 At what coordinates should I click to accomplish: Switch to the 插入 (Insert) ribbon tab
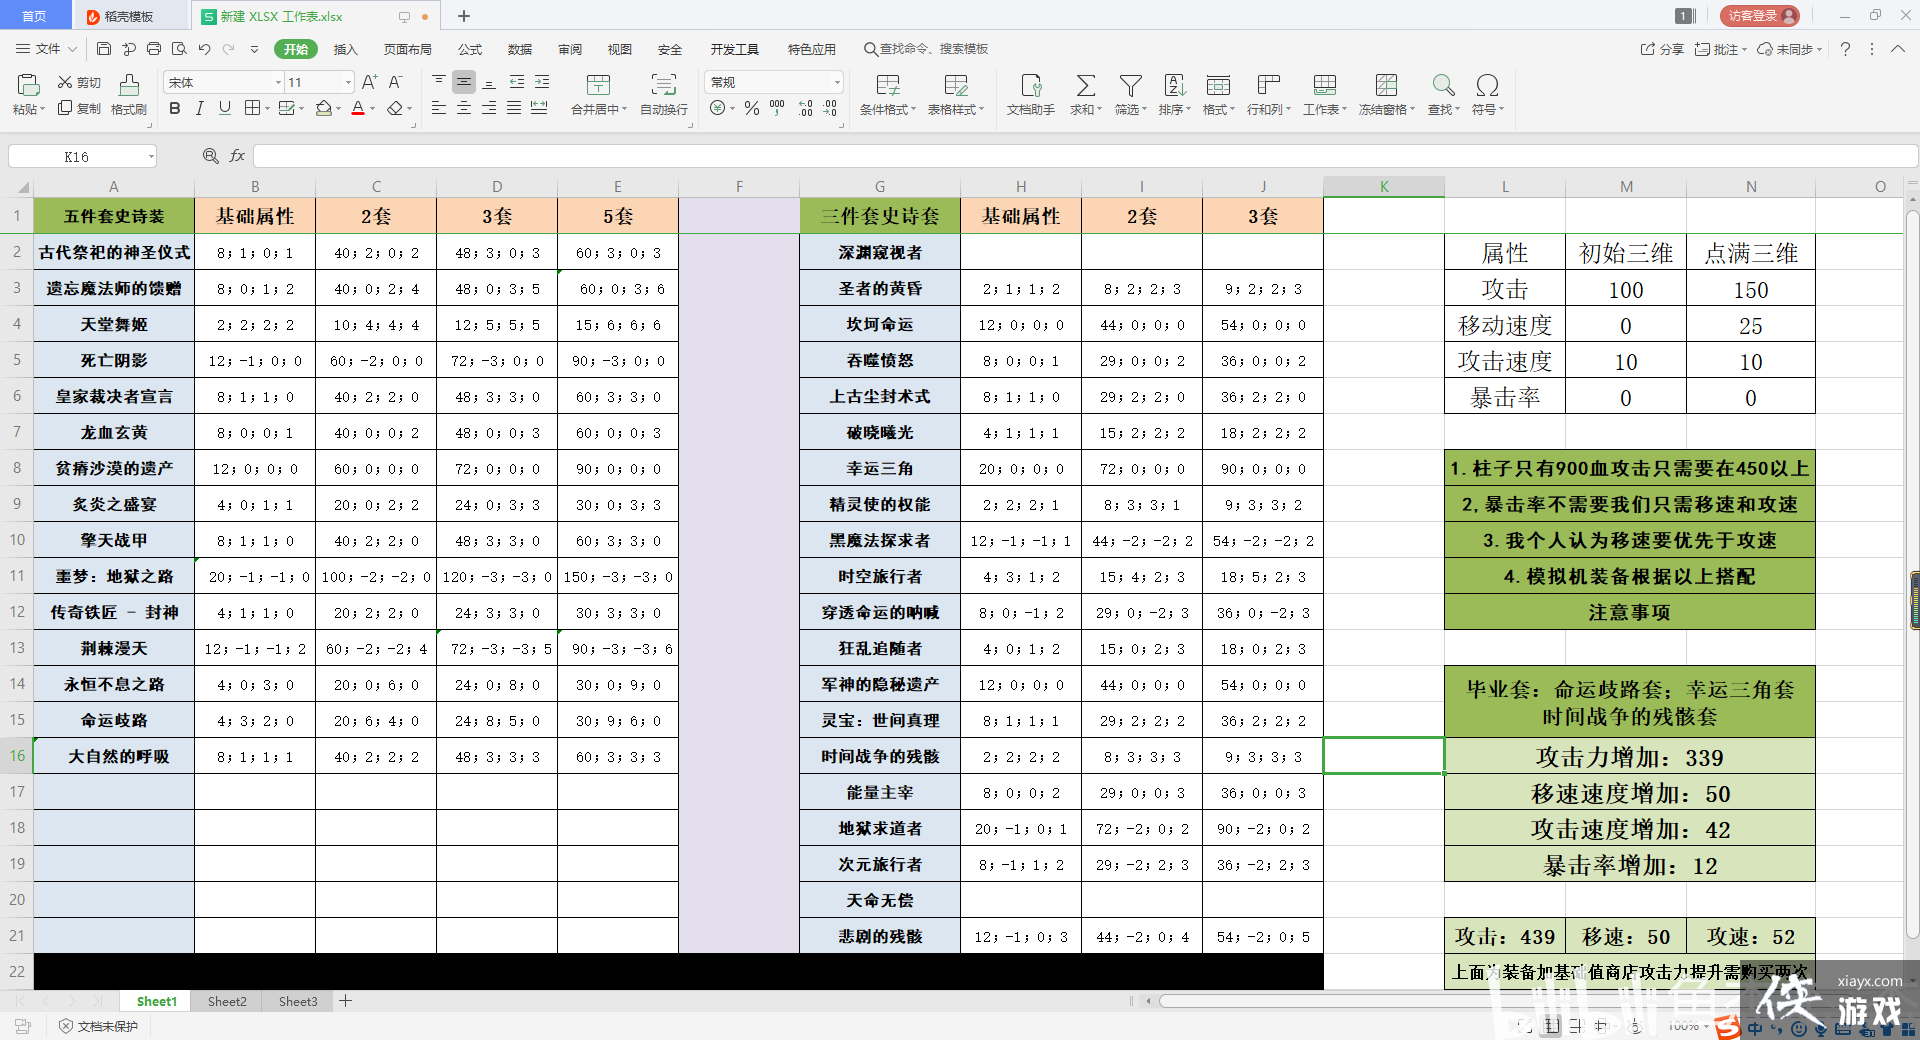(x=345, y=49)
